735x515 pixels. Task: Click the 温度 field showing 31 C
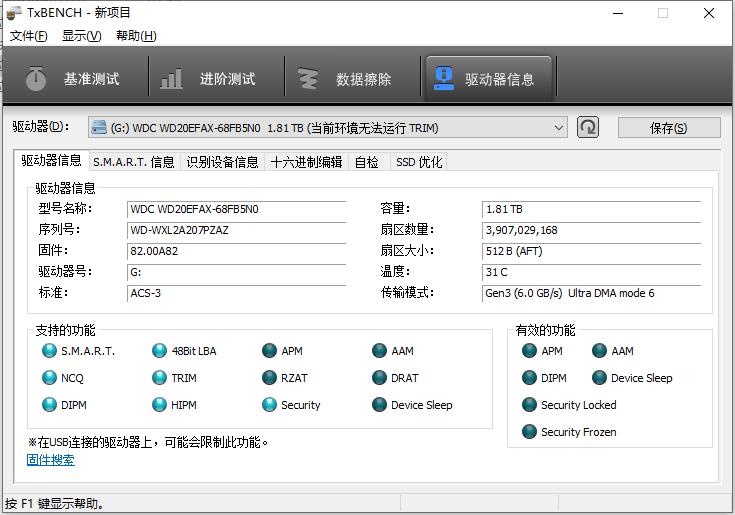(592, 272)
